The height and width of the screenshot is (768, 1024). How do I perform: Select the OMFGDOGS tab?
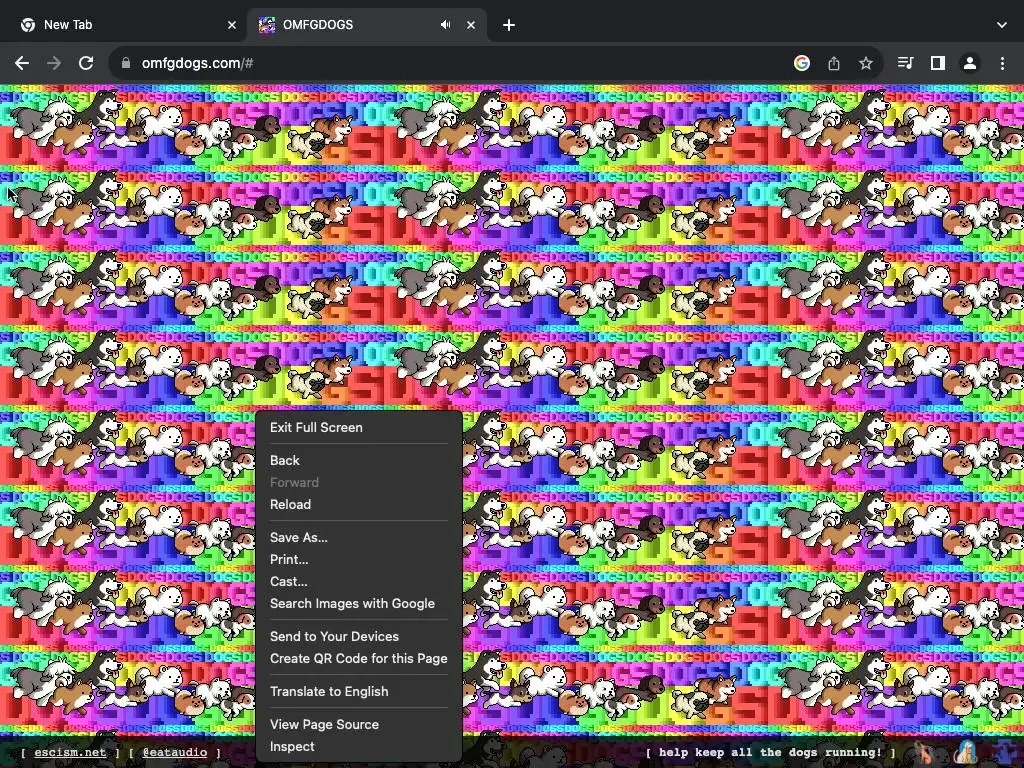(x=366, y=25)
